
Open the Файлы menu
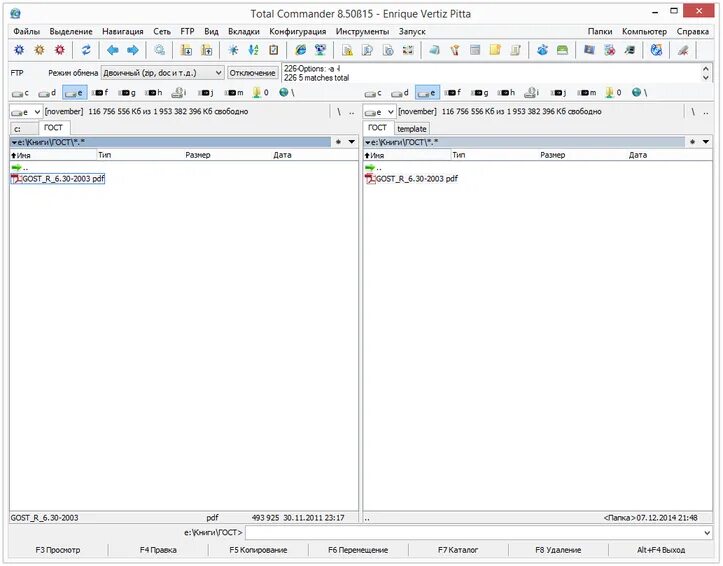[x=26, y=31]
